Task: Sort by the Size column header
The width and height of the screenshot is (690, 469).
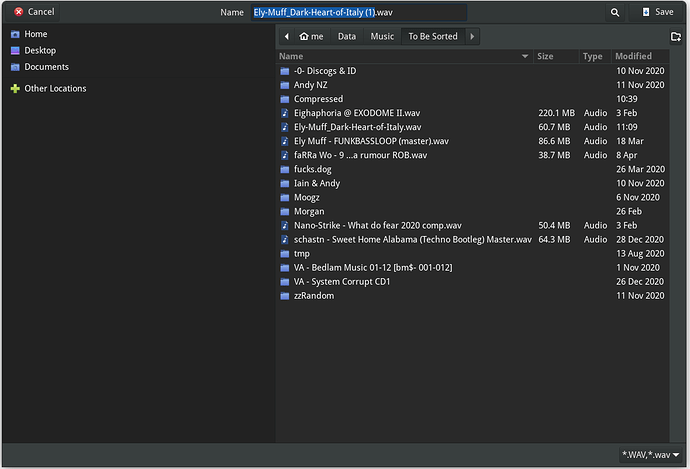Action: click(556, 56)
